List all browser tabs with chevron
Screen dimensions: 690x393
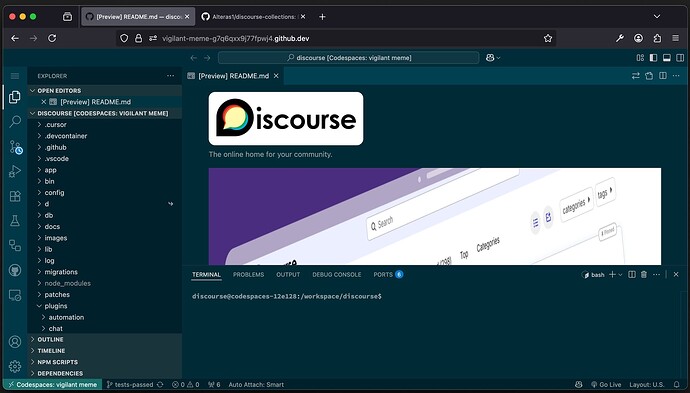[x=657, y=17]
